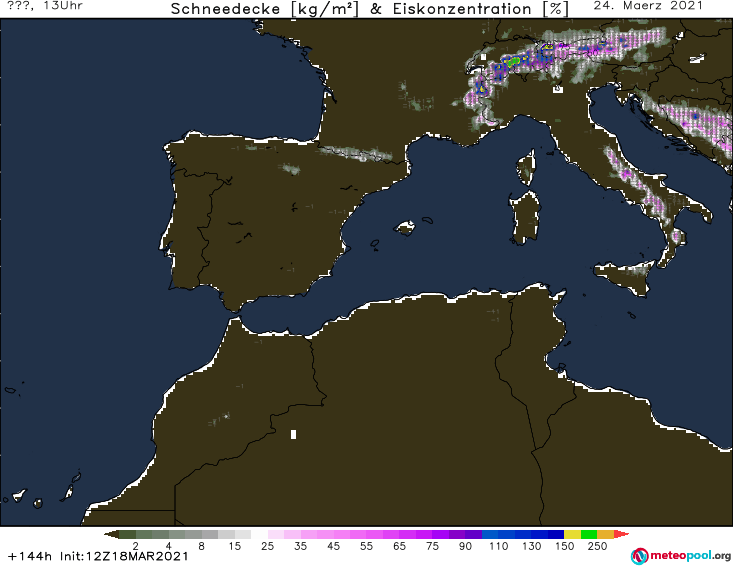Click the island of Sicily on the map
Screen dimensions: 733x566
coord(625,277)
